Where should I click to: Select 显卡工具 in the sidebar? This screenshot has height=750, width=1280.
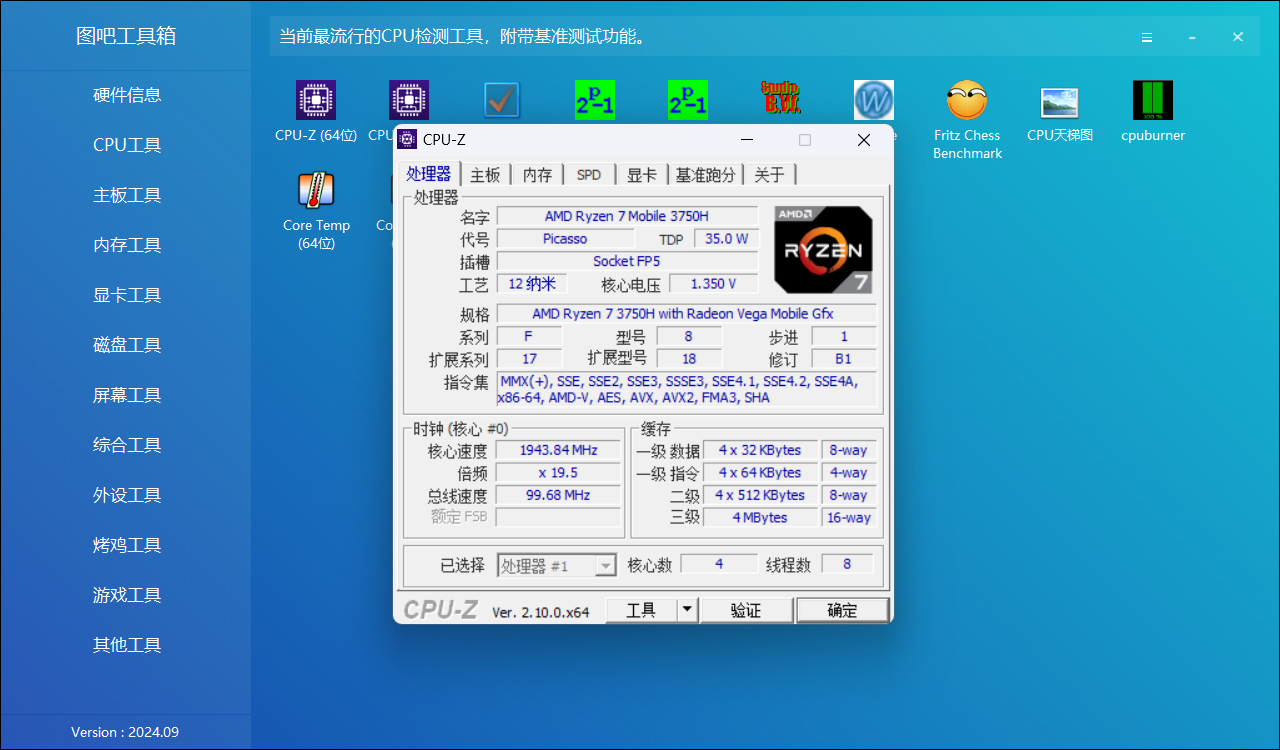(125, 294)
